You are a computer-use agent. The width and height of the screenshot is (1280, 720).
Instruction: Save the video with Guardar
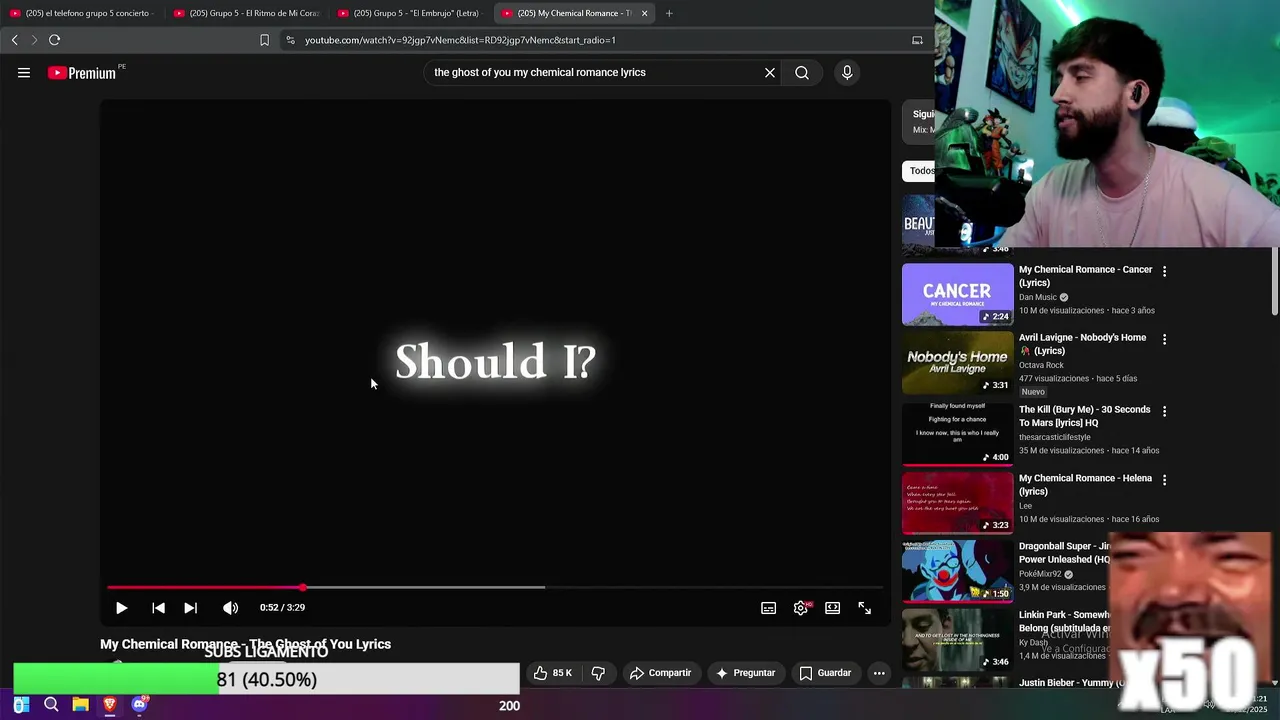[x=825, y=673]
